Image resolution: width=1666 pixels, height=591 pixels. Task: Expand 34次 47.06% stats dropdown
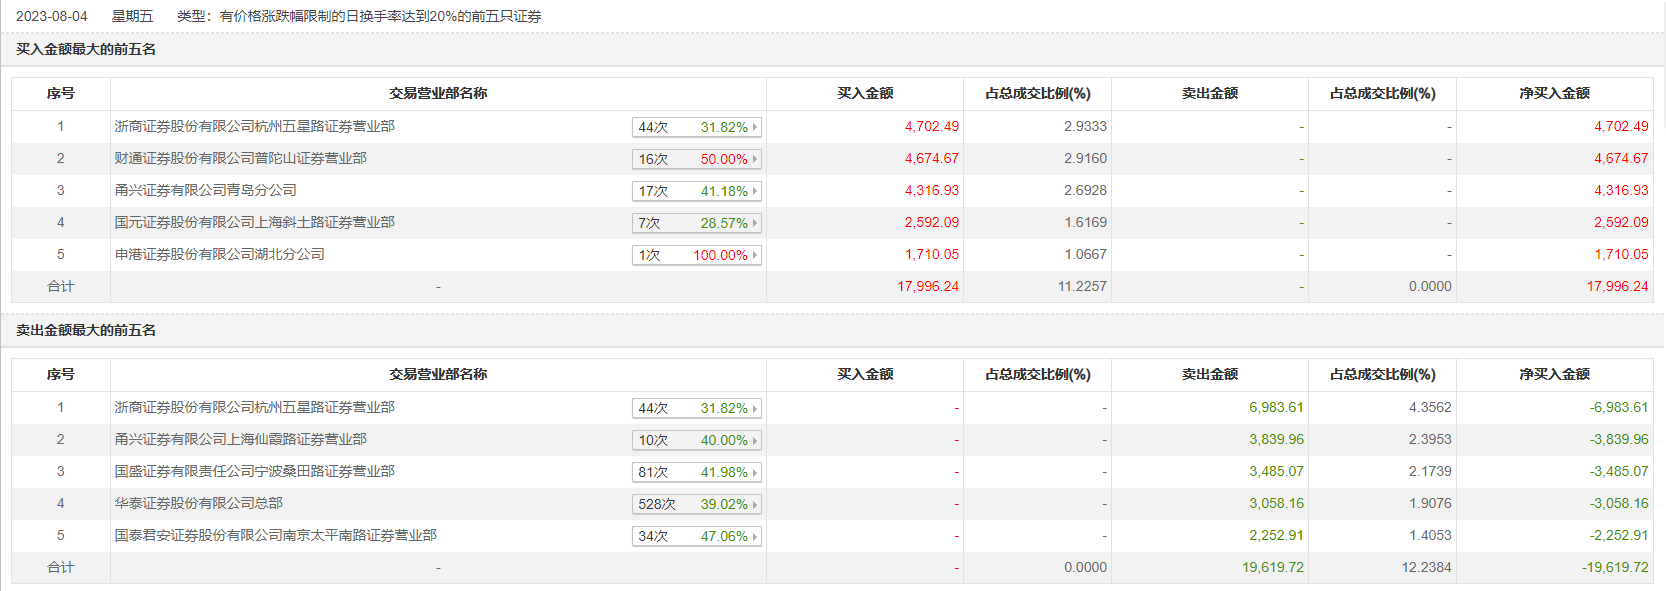[697, 536]
